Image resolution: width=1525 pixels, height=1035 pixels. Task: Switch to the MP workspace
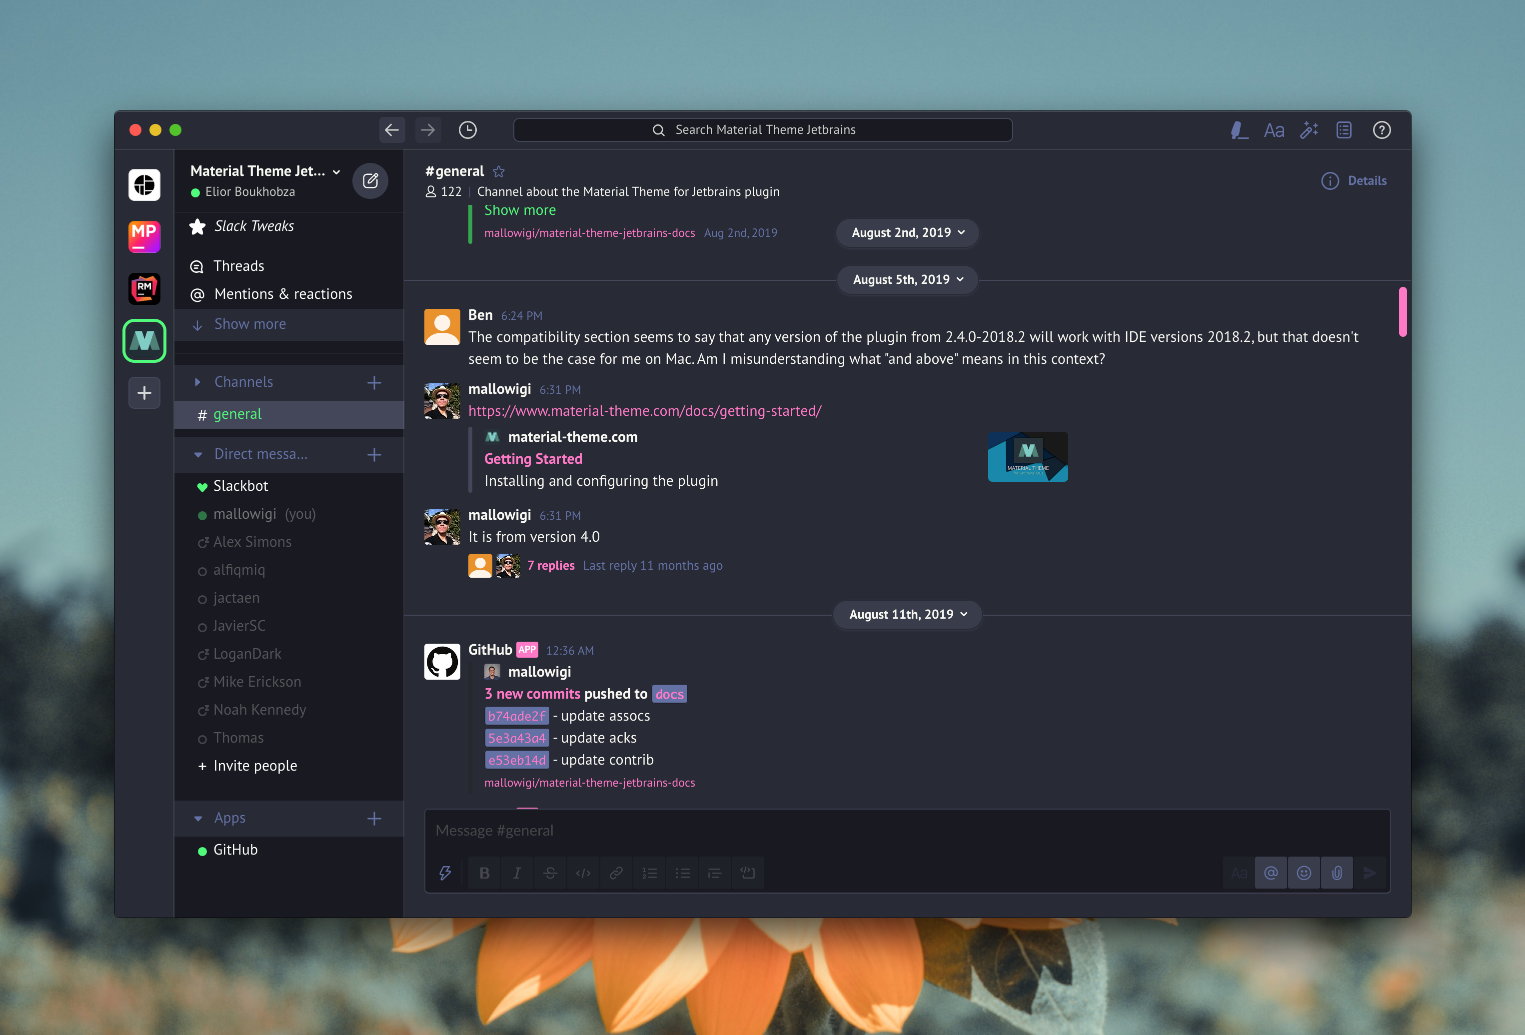pyautogui.click(x=144, y=237)
